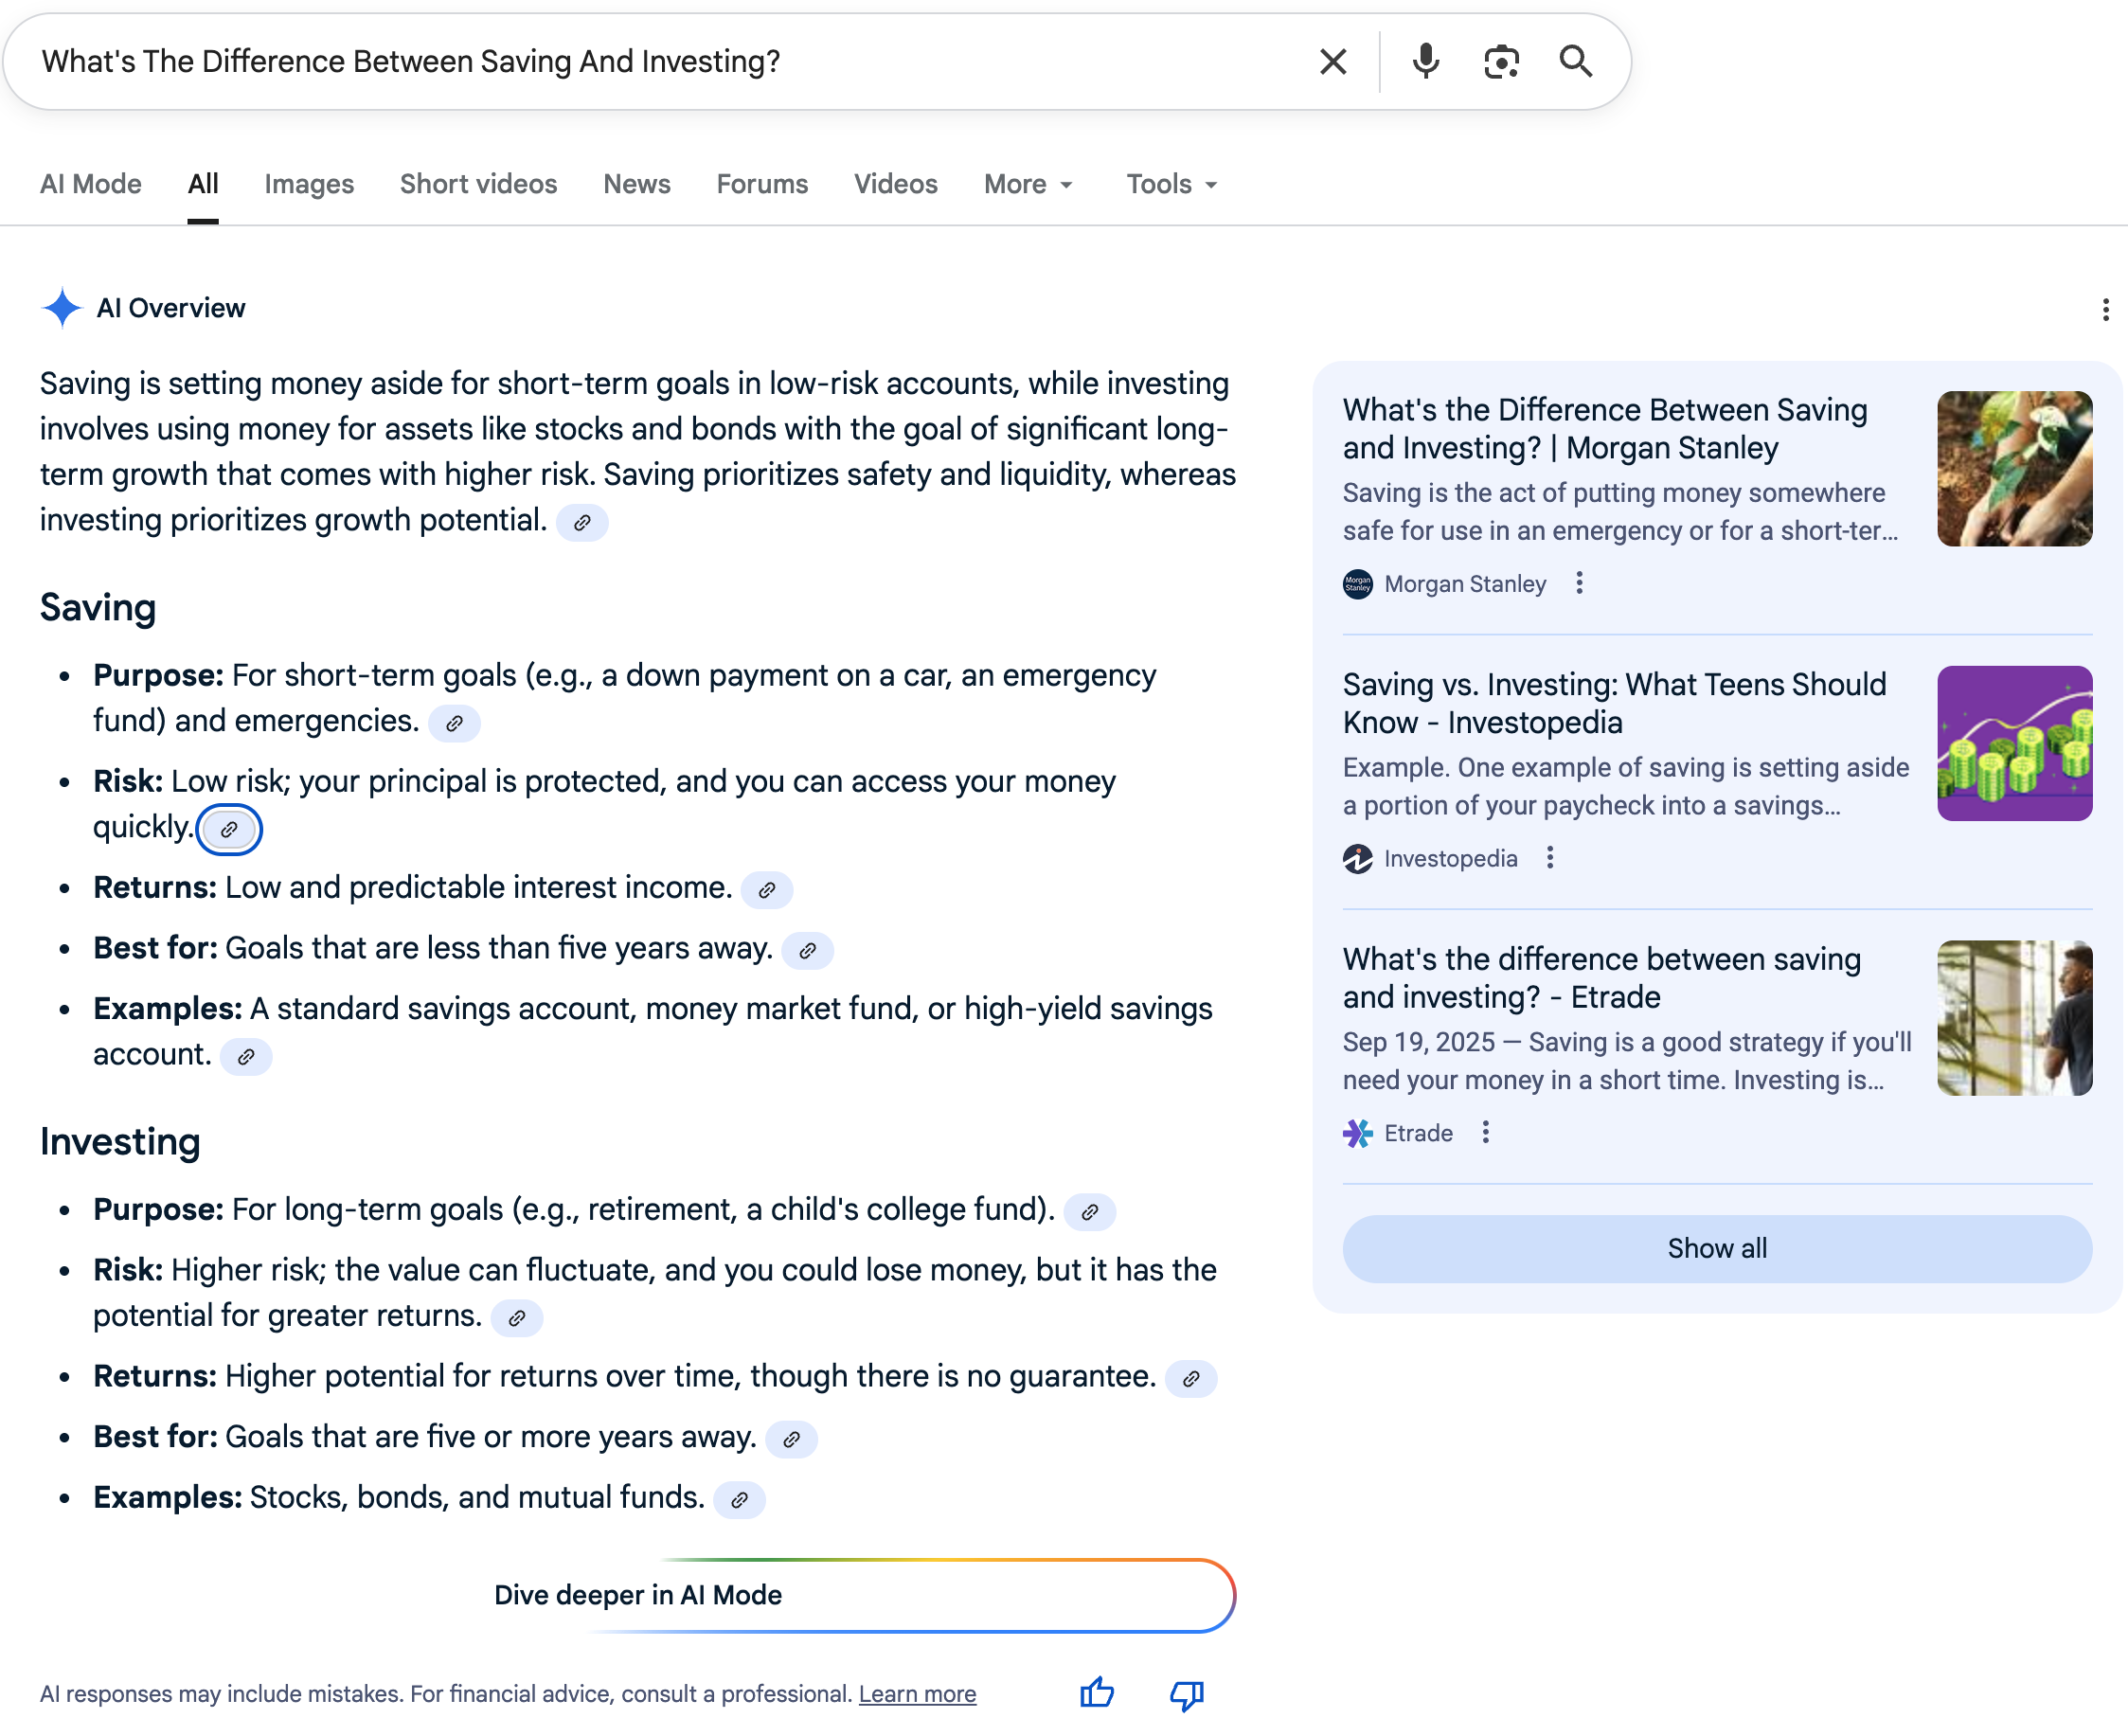Give thumbs down to the AI response
This screenshot has height=1736, width=2128.
[1185, 1694]
